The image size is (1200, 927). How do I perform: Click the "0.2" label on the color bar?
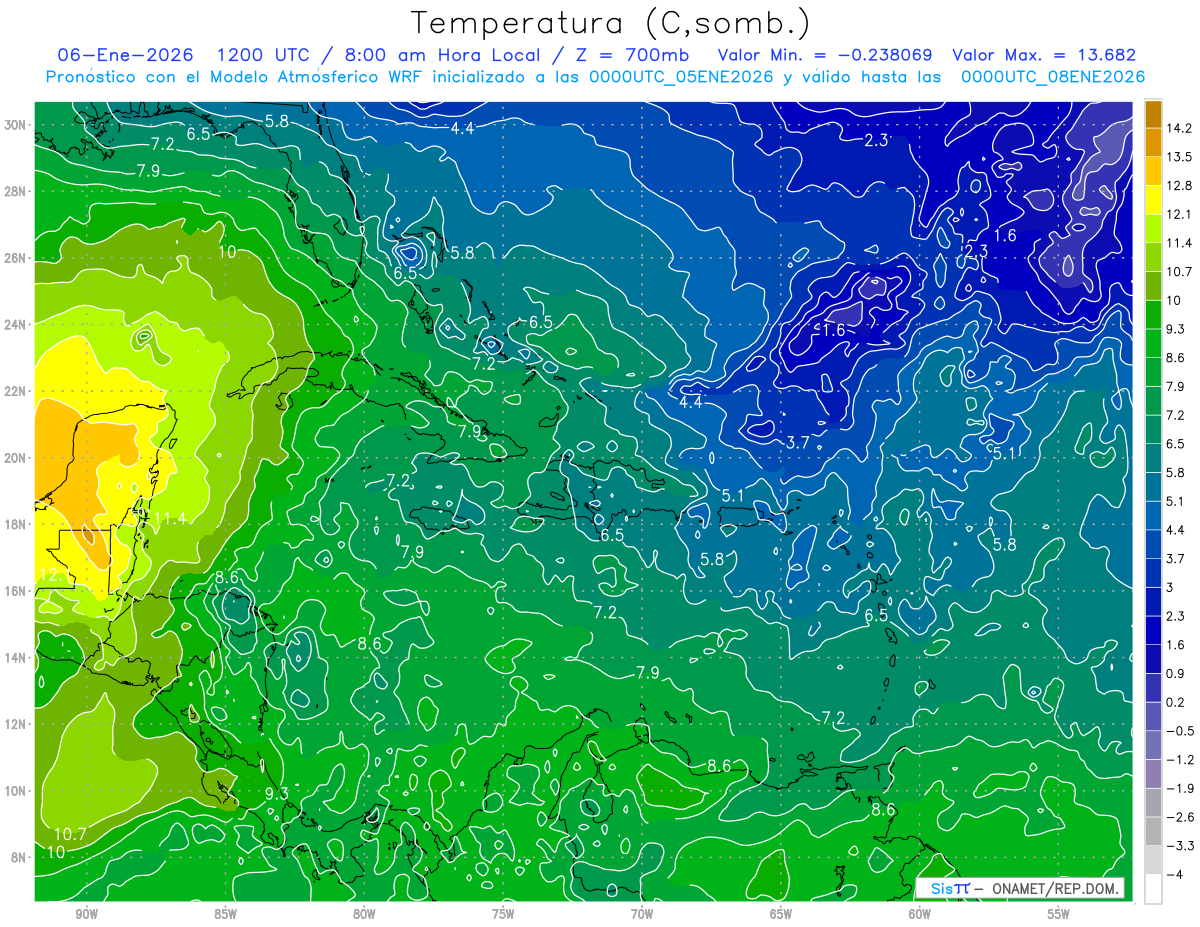pyautogui.click(x=1176, y=702)
